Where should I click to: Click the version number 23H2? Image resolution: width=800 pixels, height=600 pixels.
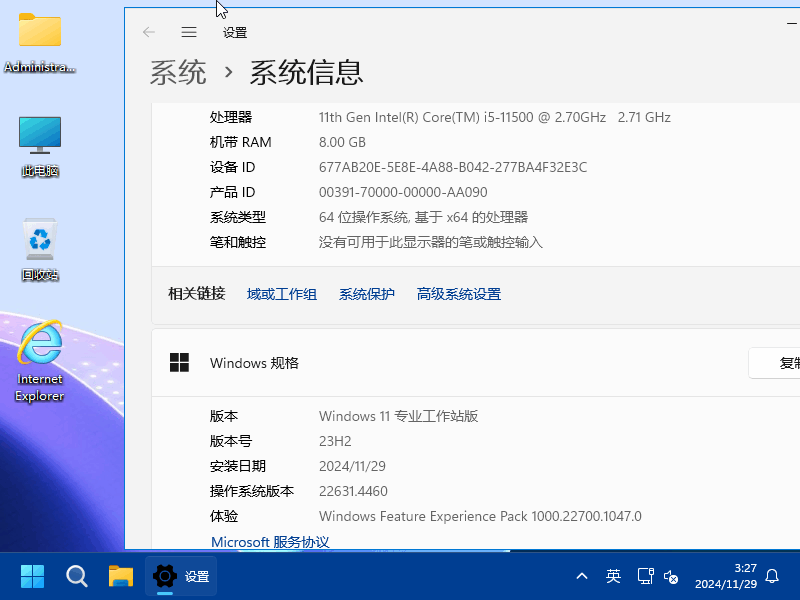pos(335,441)
